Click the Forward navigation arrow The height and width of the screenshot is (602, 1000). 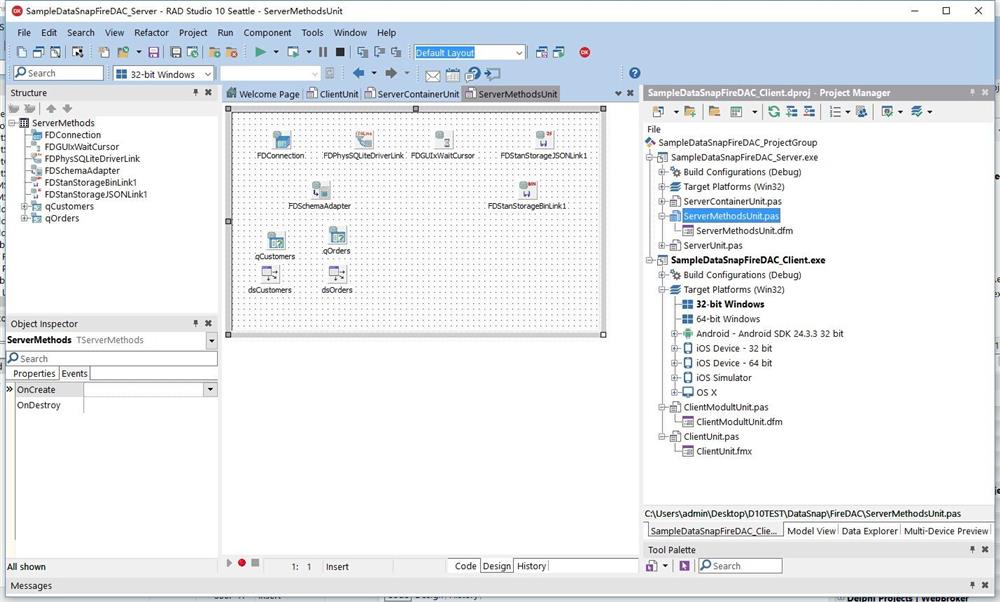(x=391, y=73)
